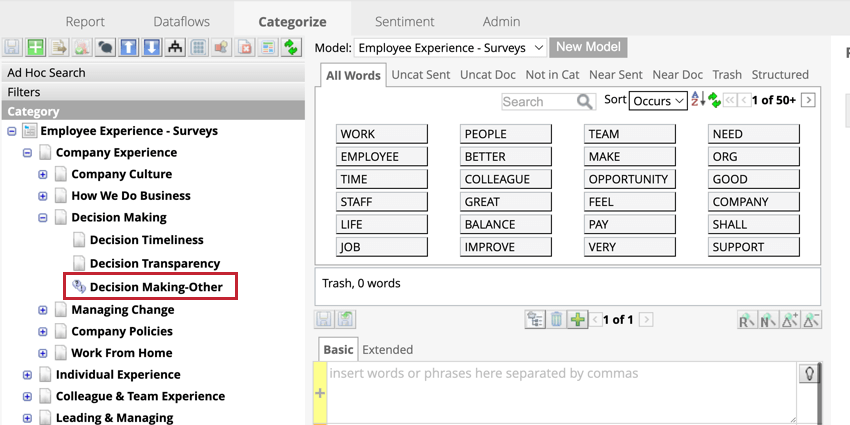Viewport: 850px width, 425px height.
Task: Click the trash bin delete rule icon
Action: pos(556,320)
